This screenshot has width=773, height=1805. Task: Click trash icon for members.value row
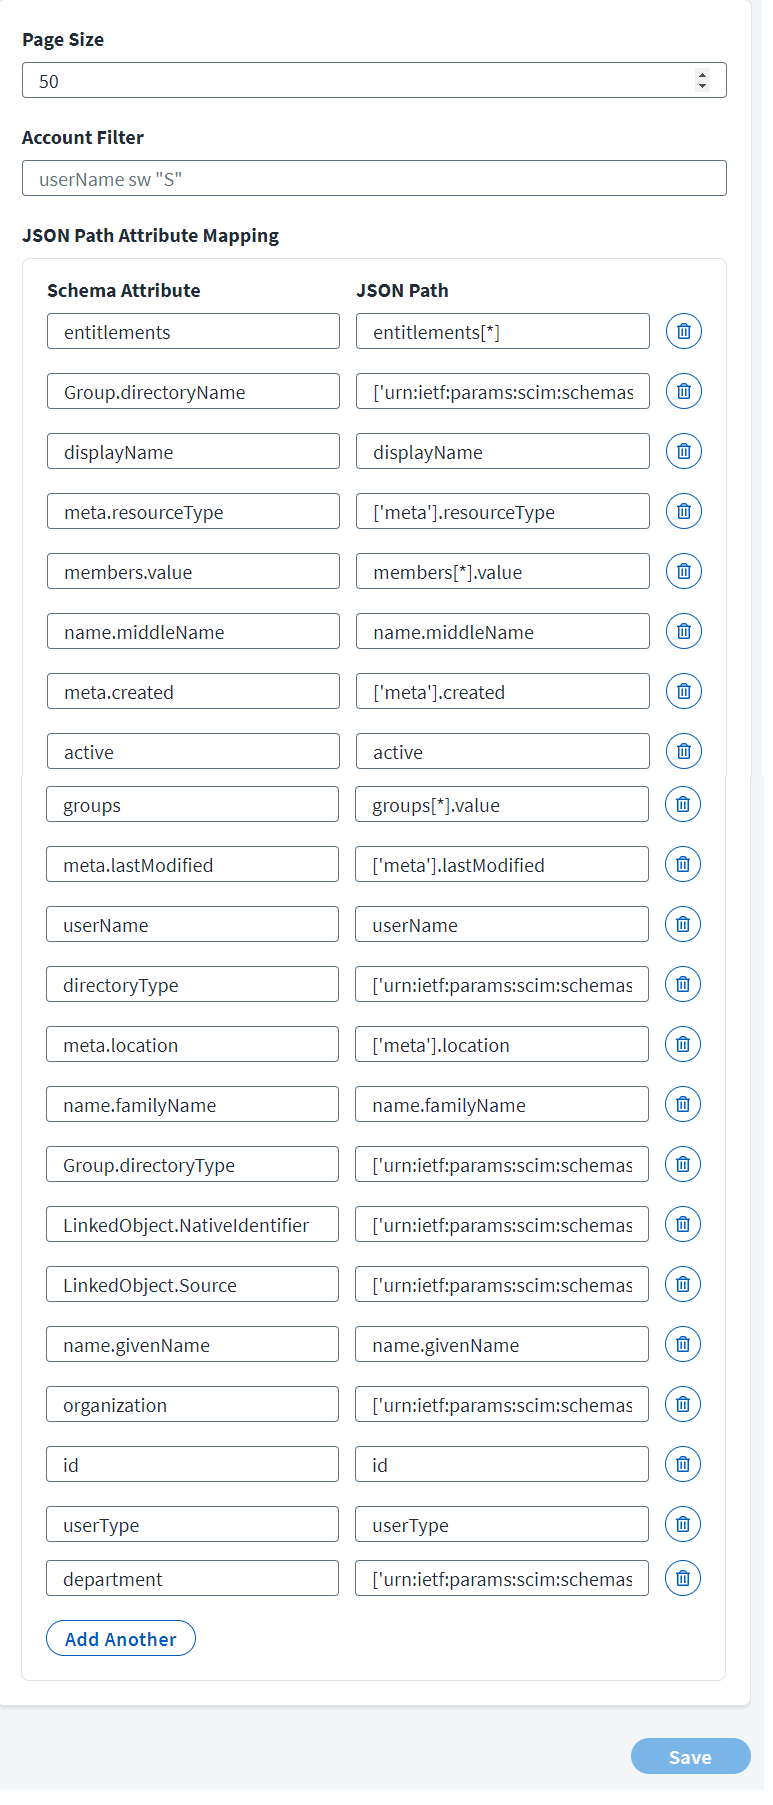pyautogui.click(x=684, y=571)
